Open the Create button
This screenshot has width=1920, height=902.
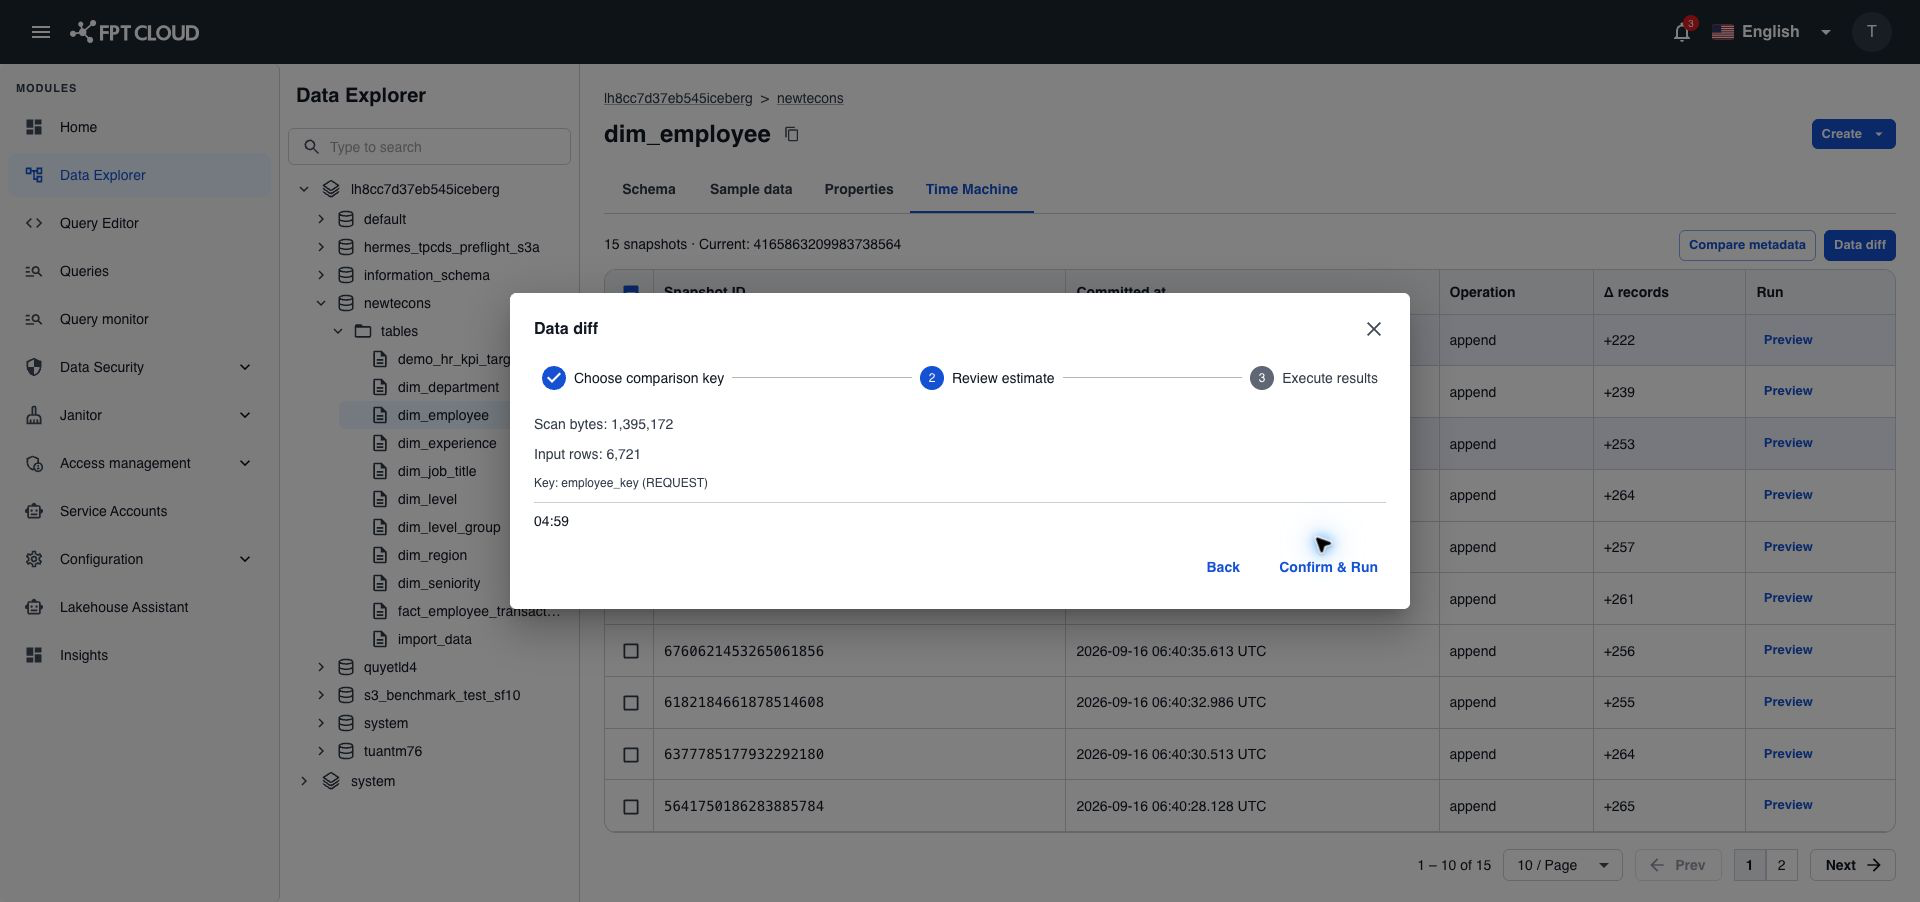point(1852,134)
